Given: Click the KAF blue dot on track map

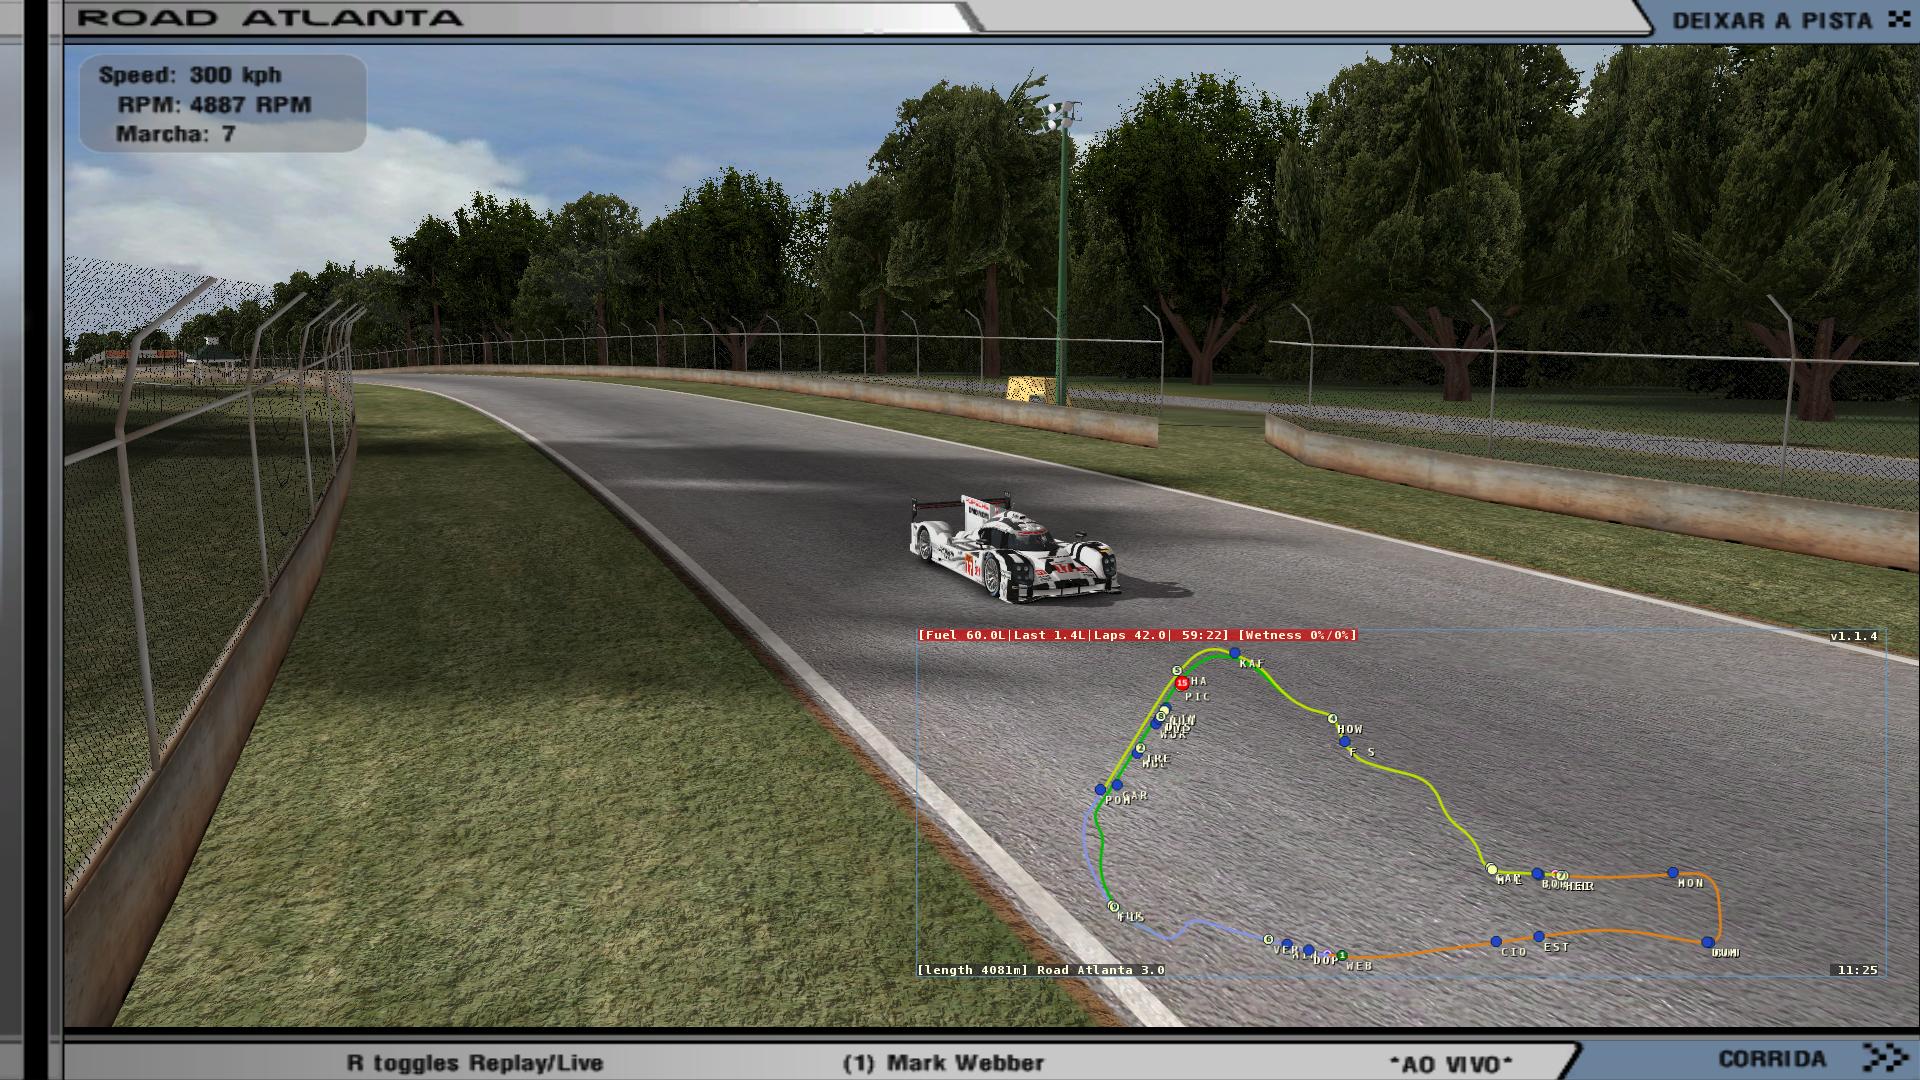Looking at the screenshot, I should click(1235, 653).
